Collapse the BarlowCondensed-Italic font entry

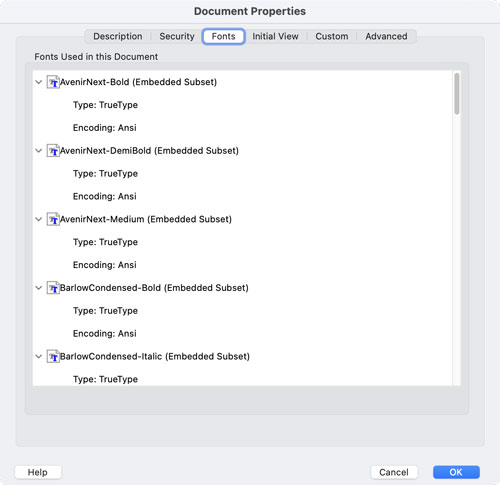coord(39,357)
